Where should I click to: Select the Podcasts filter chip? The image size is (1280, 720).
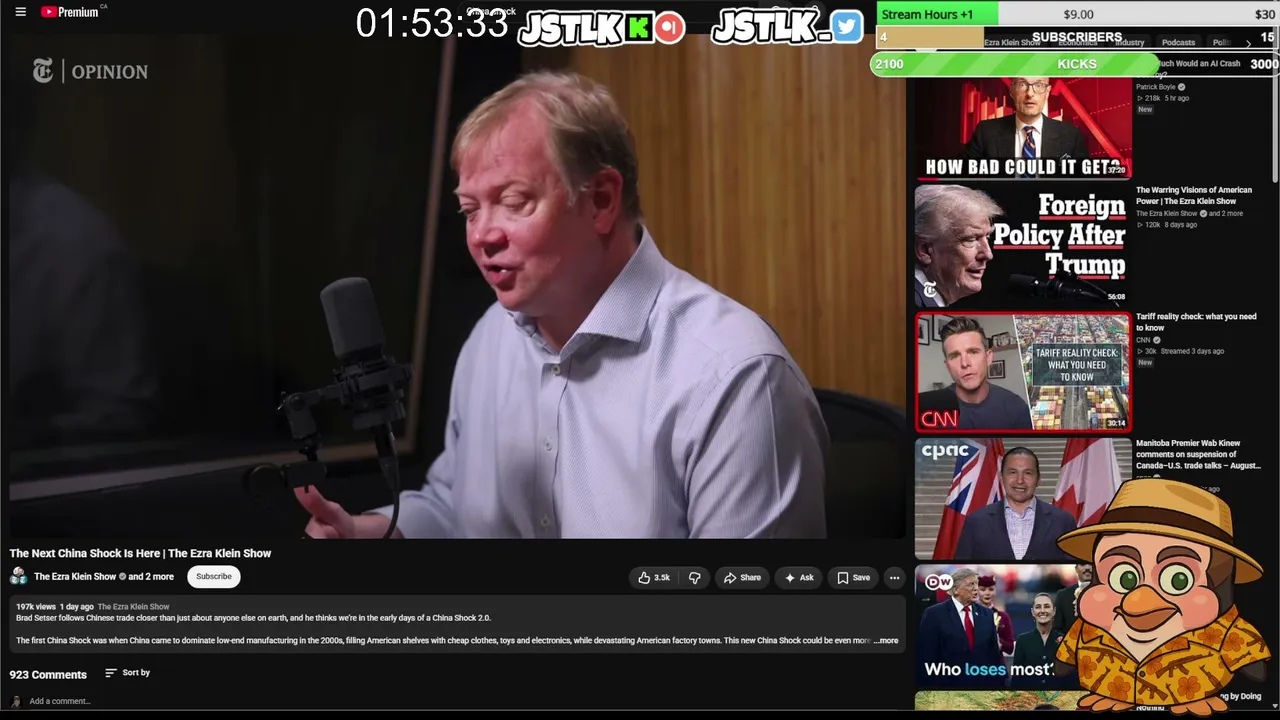point(1178,42)
